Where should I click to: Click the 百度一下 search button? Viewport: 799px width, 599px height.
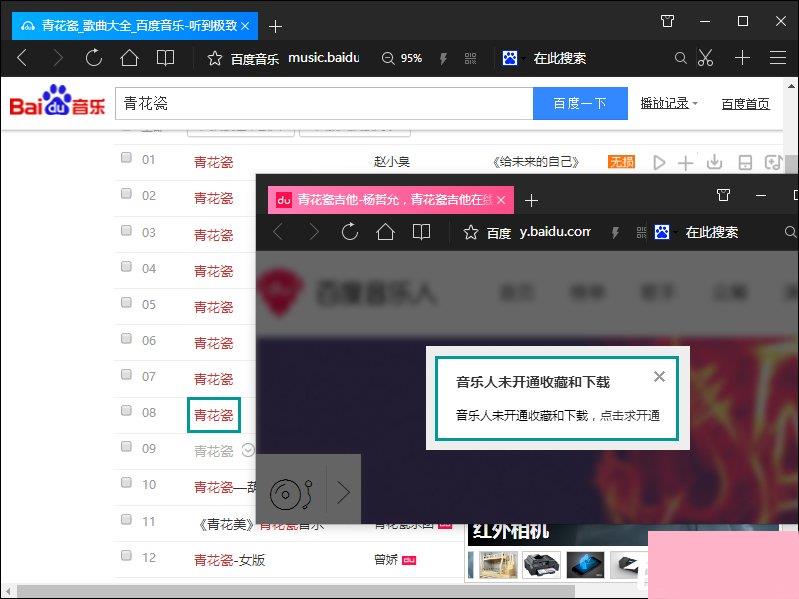pyautogui.click(x=580, y=103)
